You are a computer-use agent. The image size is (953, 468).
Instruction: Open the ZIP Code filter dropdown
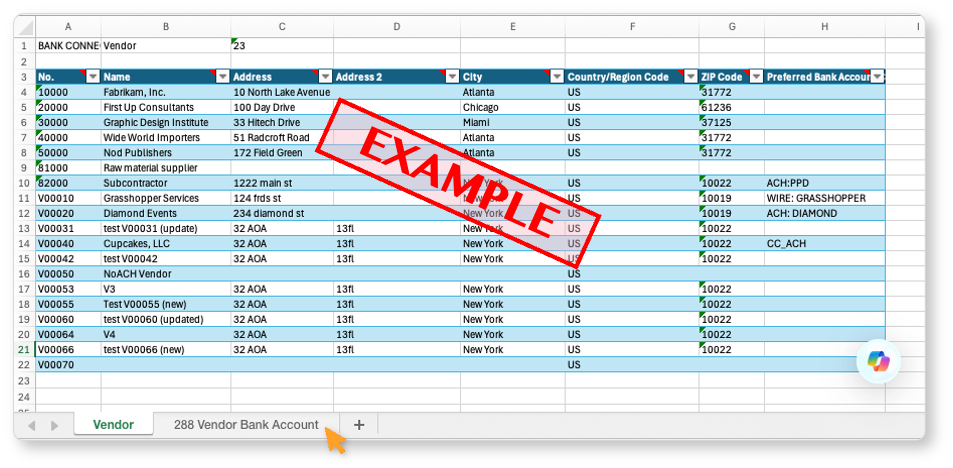click(x=756, y=77)
